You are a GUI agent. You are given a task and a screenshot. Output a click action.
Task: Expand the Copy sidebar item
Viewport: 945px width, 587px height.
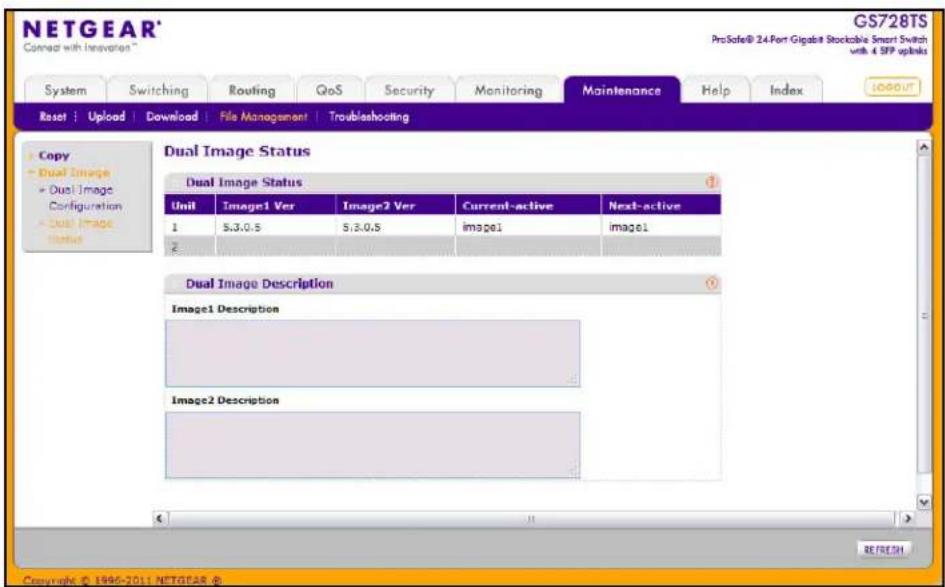click(x=54, y=155)
